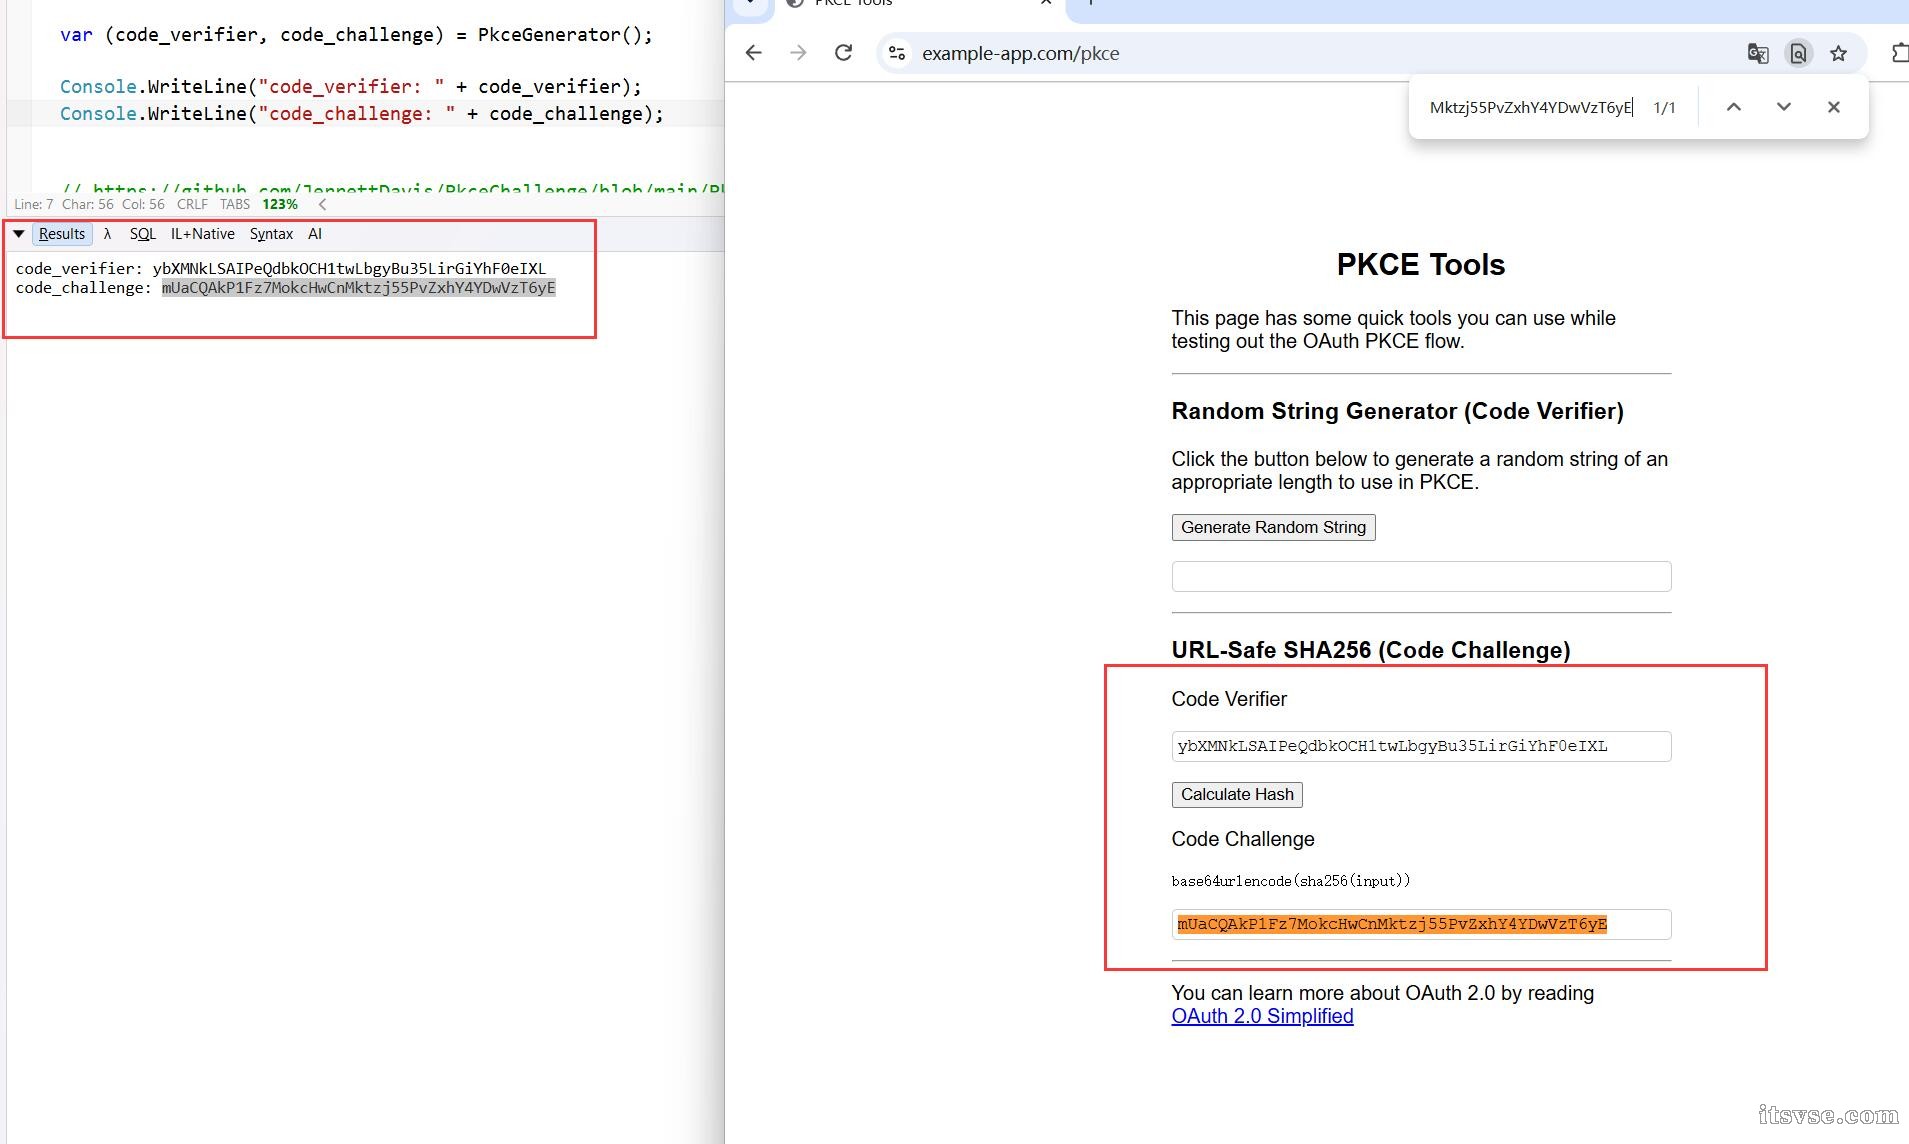Screen dimensions: 1909x1144
Task: Open the OAuth 2.0 Simplified link
Action: point(1262,1016)
